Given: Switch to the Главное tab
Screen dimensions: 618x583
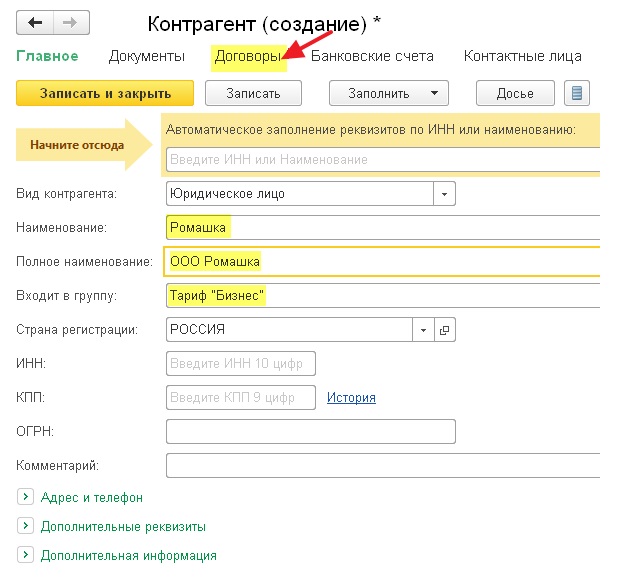Looking at the screenshot, I should 47,56.
